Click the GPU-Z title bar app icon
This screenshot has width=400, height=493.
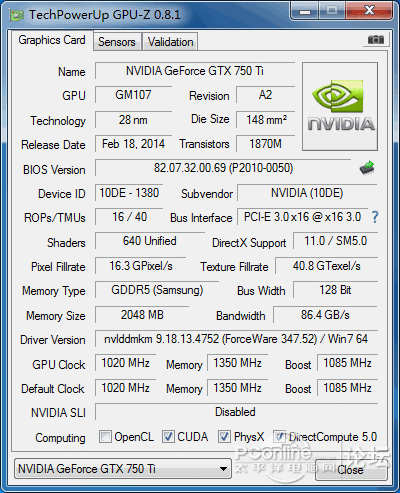coord(17,15)
